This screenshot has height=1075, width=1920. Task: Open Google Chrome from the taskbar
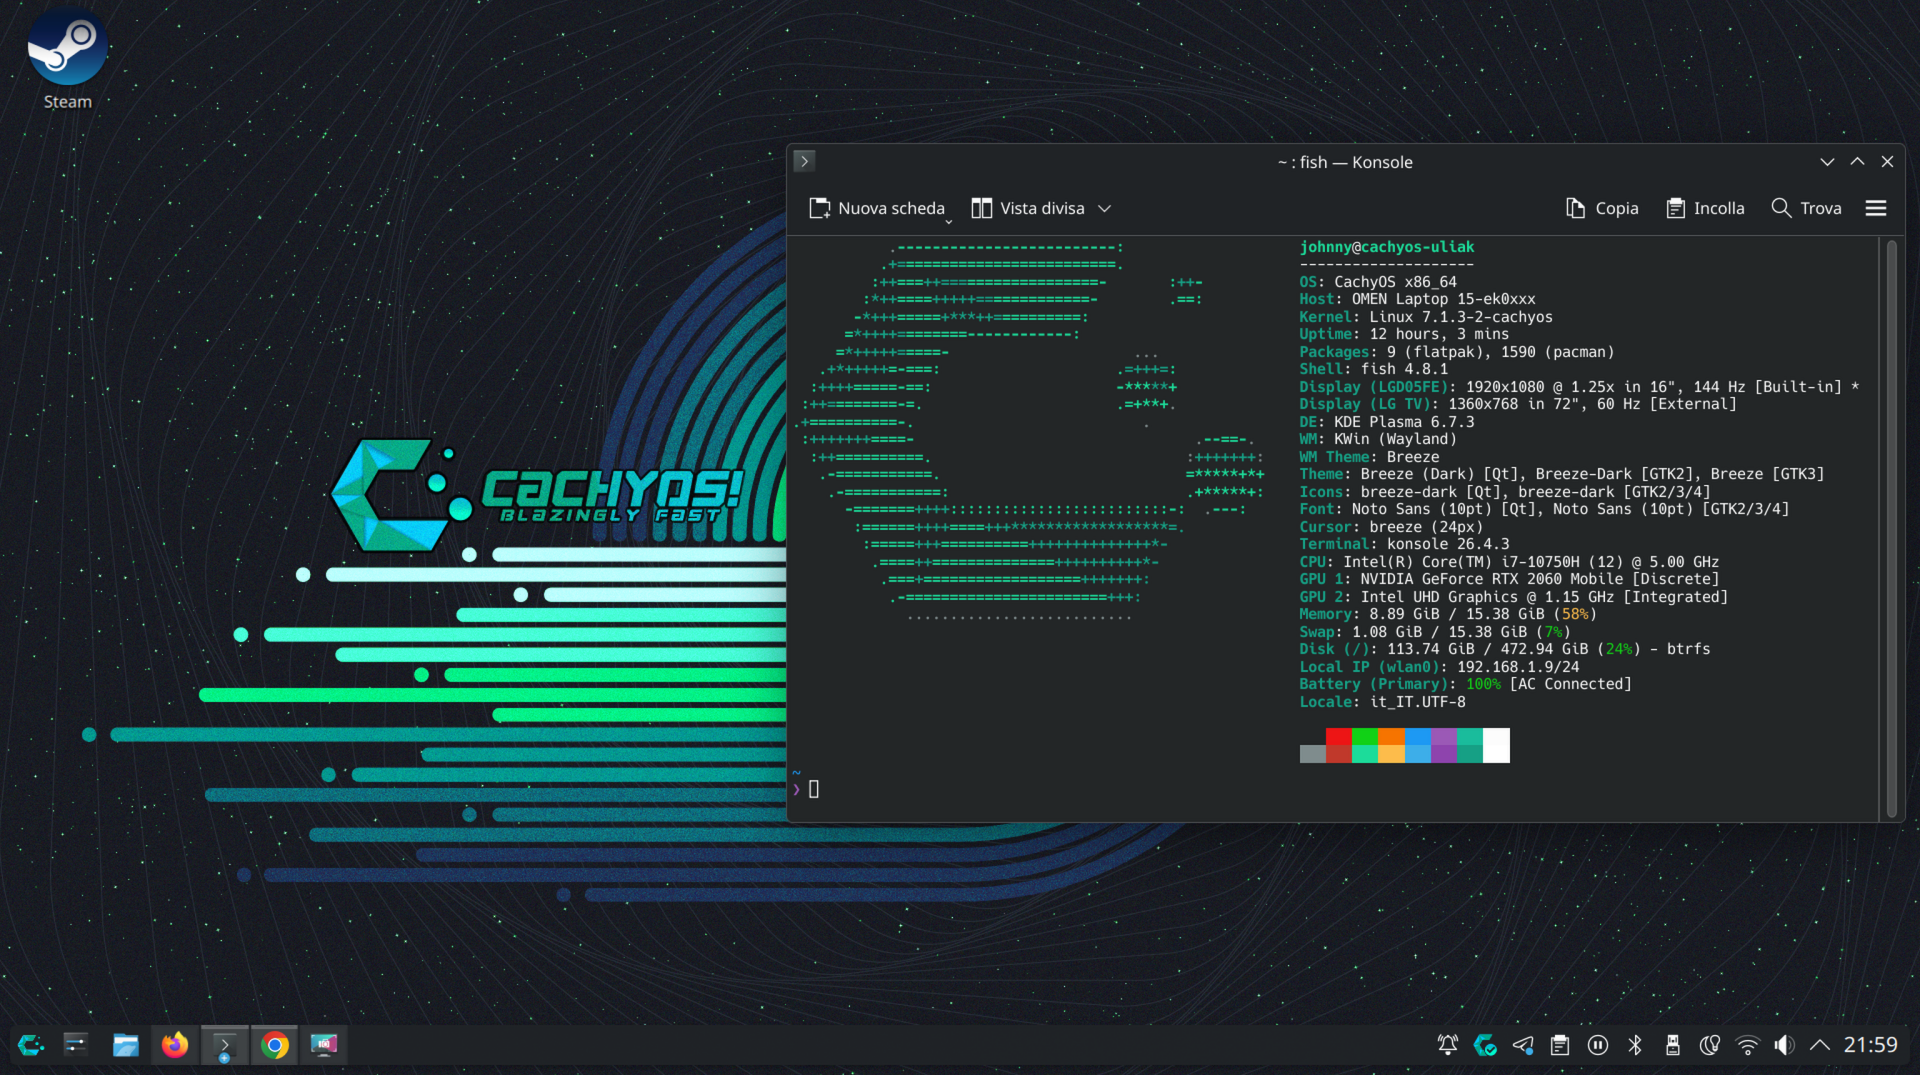(274, 1045)
